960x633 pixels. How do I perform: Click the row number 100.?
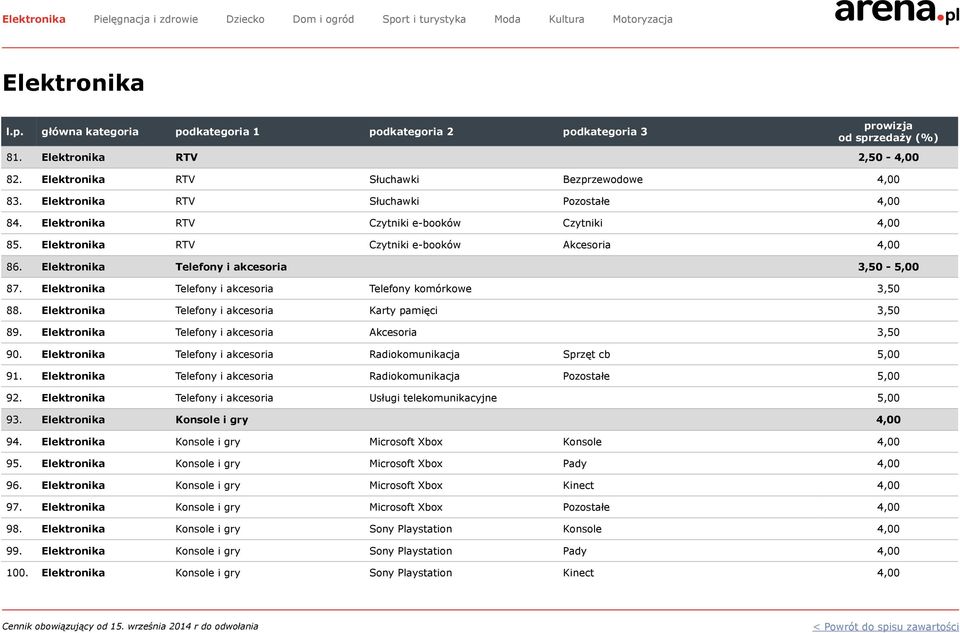[x=17, y=573]
